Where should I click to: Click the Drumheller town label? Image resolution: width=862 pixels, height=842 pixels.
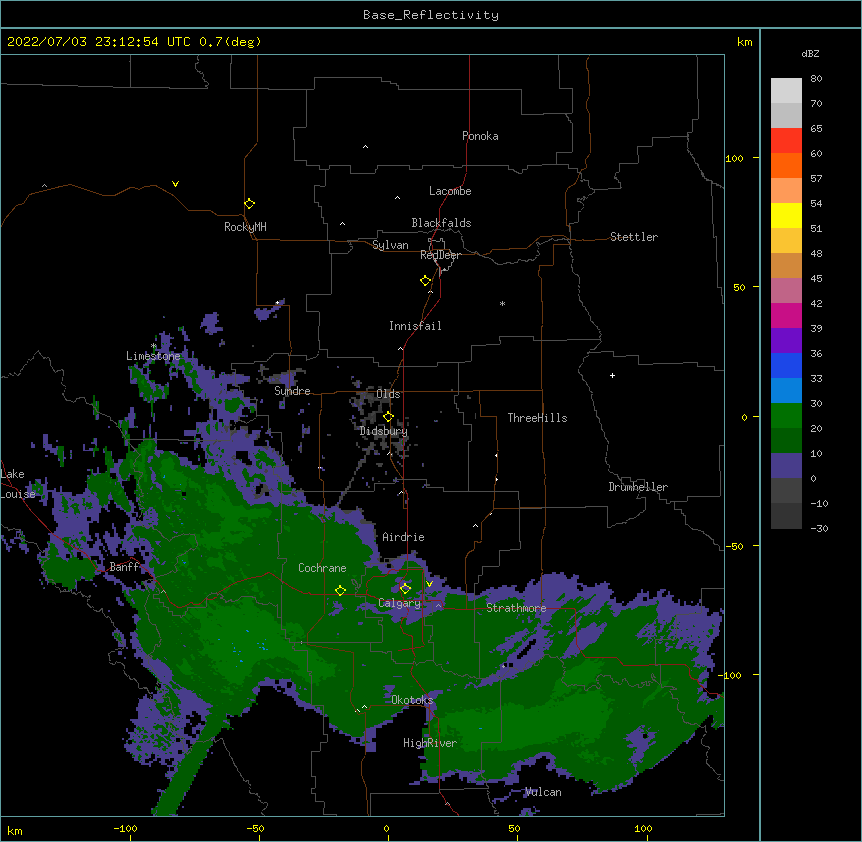638,487
